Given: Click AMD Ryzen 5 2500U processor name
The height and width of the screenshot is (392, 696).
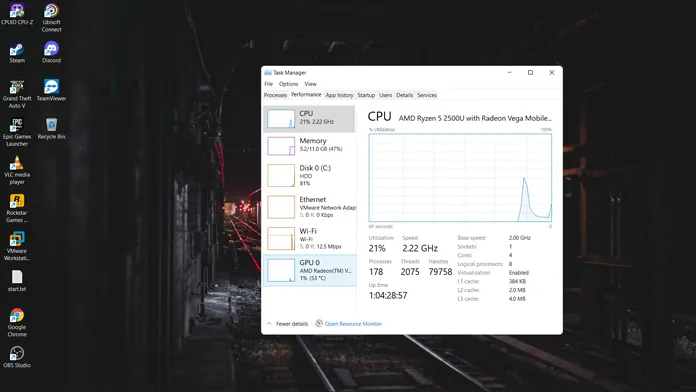Looking at the screenshot, I should [475, 118].
